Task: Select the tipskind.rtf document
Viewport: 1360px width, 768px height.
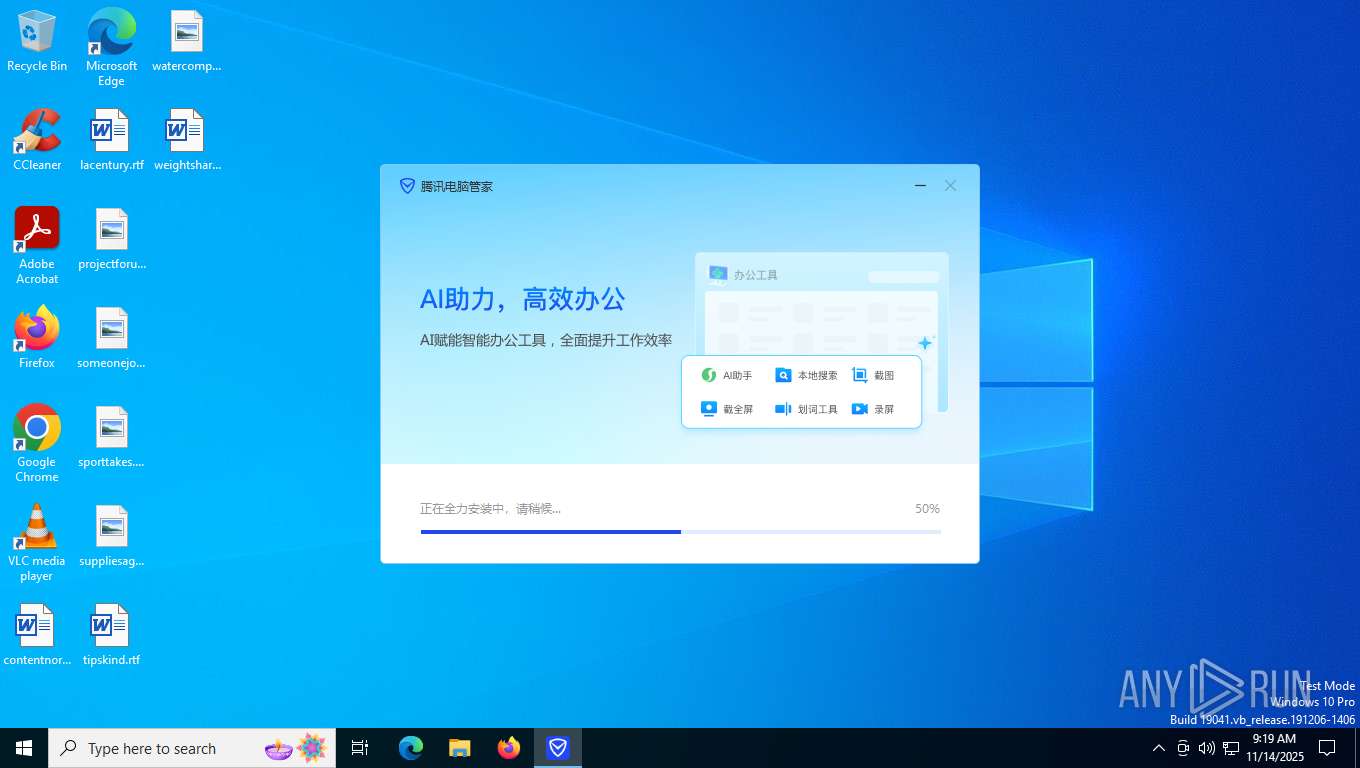Action: (111, 635)
